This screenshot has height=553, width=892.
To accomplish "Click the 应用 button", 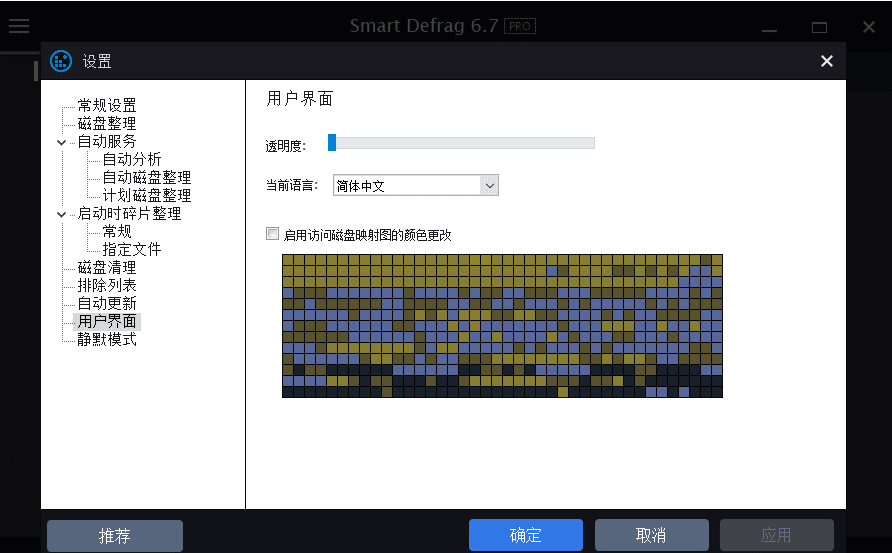I will tap(777, 535).
